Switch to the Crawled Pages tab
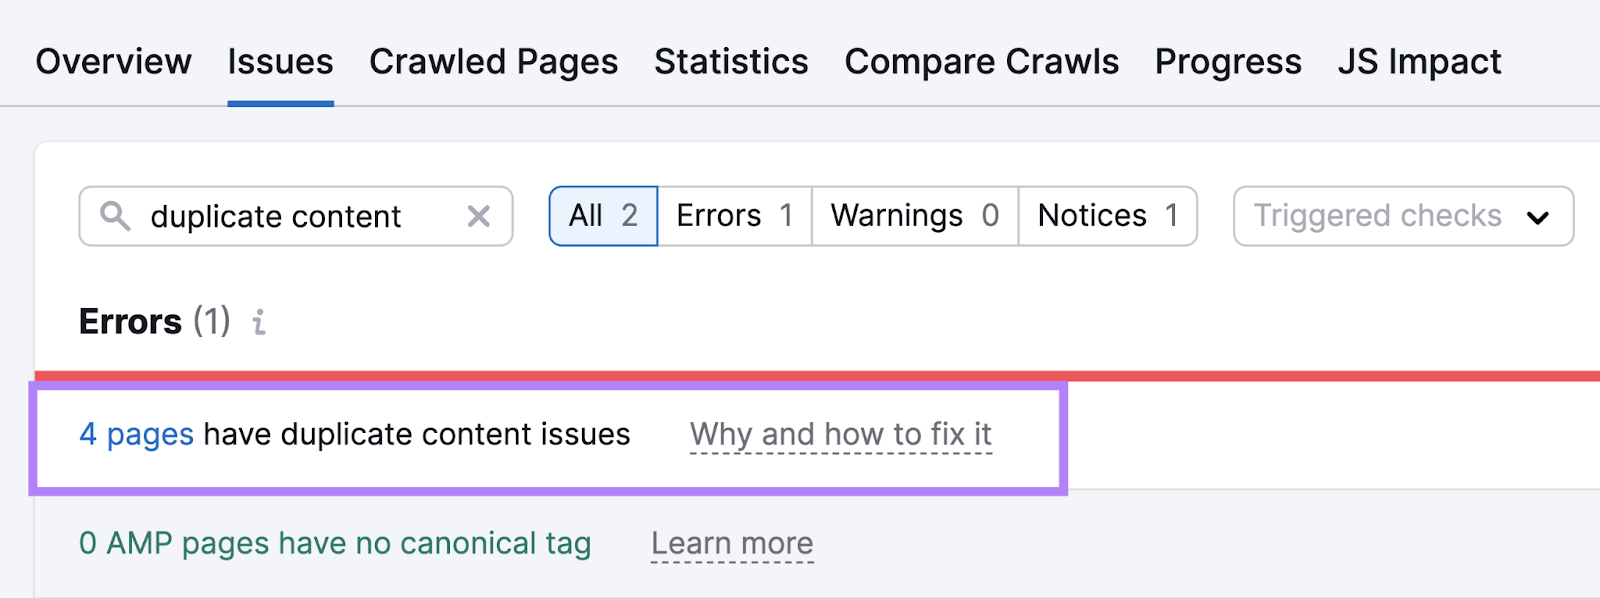1600x598 pixels. [x=494, y=62]
